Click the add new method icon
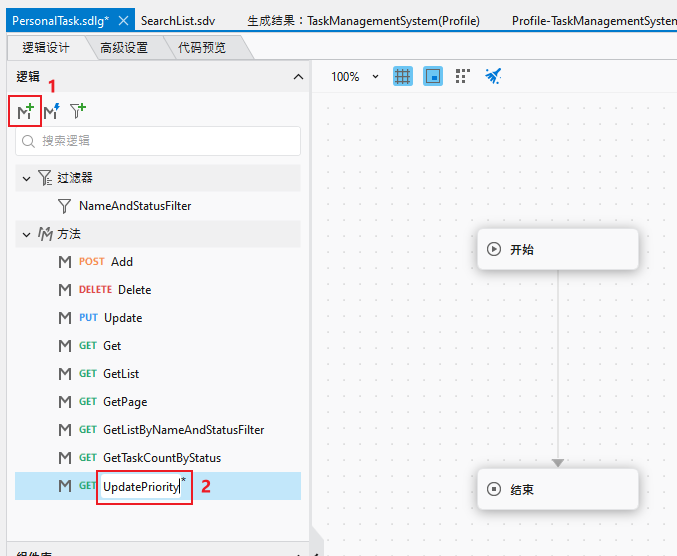This screenshot has height=556, width=677. click(x=24, y=111)
